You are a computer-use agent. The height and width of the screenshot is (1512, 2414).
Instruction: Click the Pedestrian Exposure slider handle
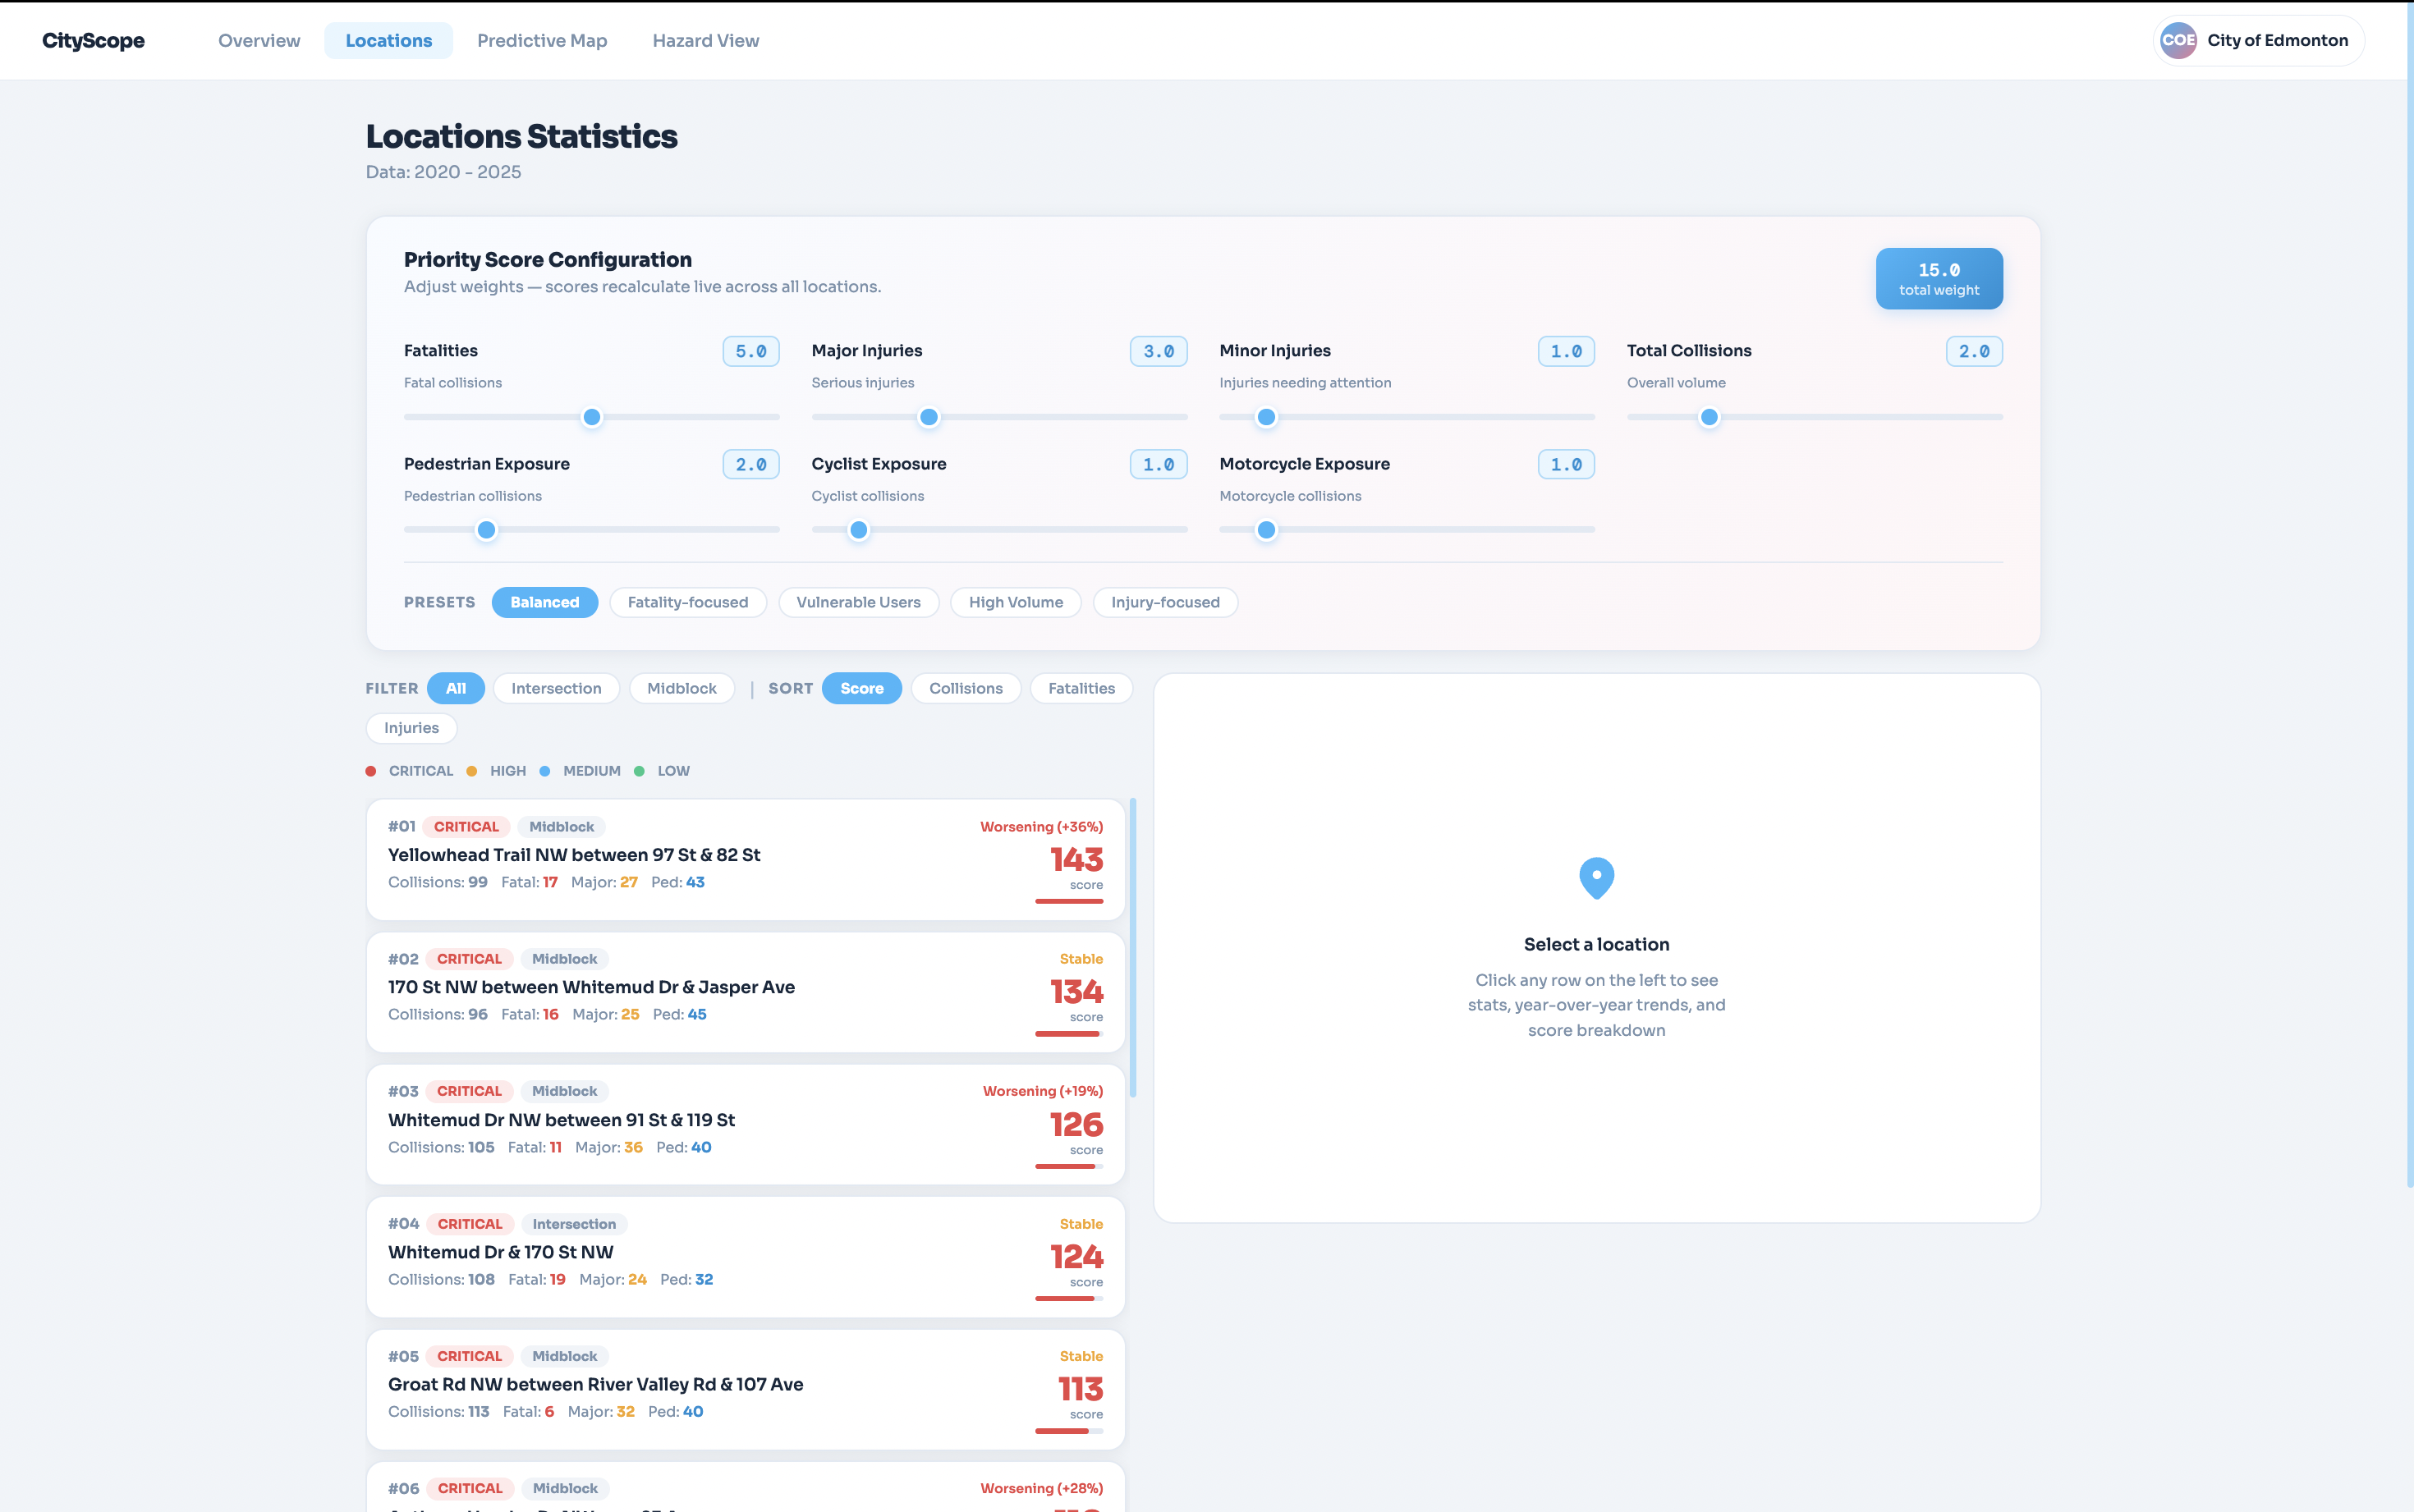point(486,530)
